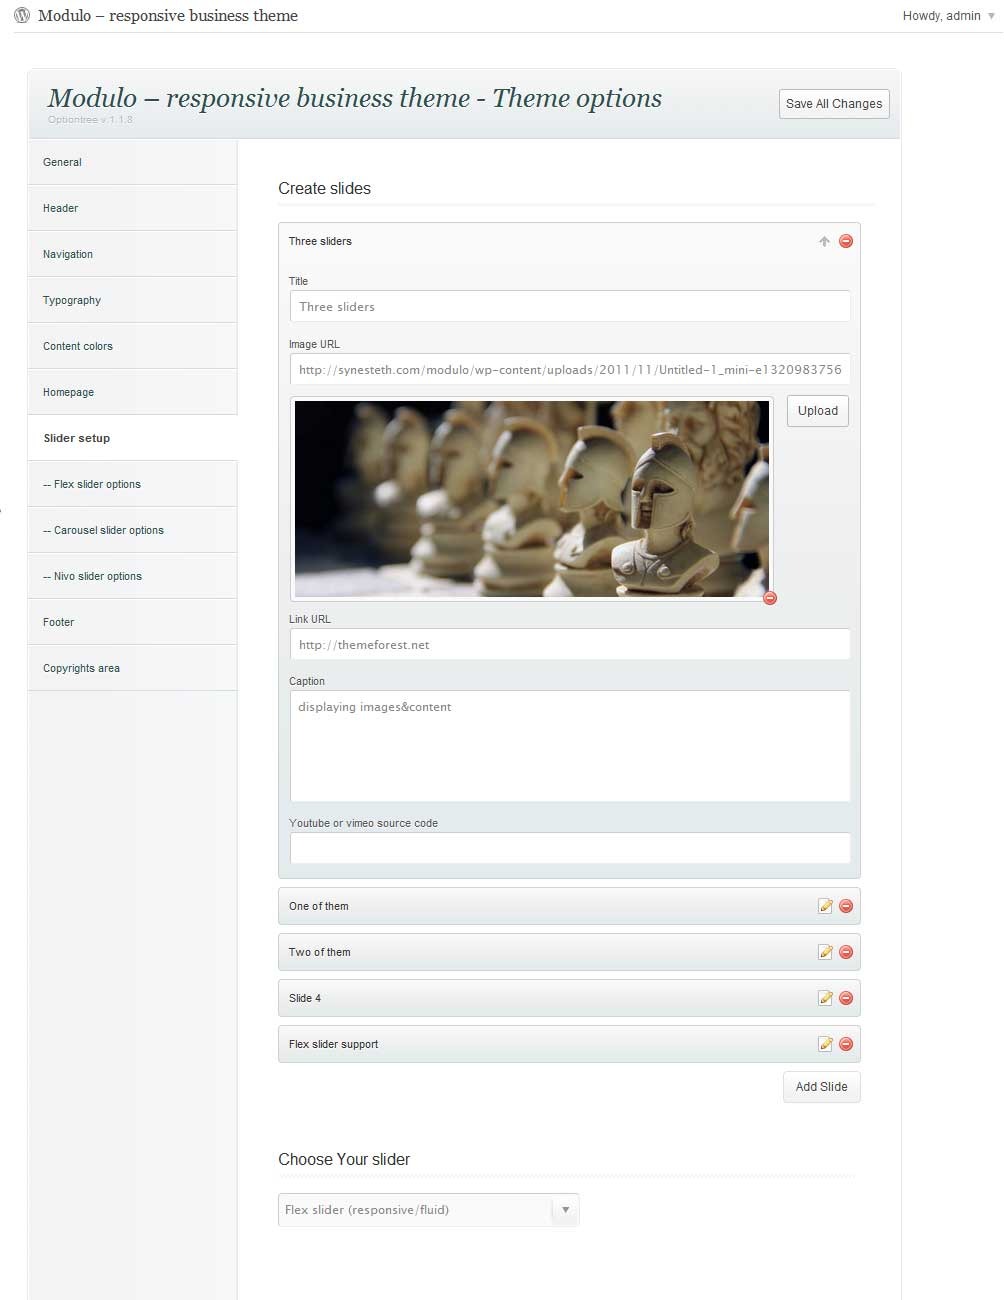Focus the Link URL input field

coord(570,645)
